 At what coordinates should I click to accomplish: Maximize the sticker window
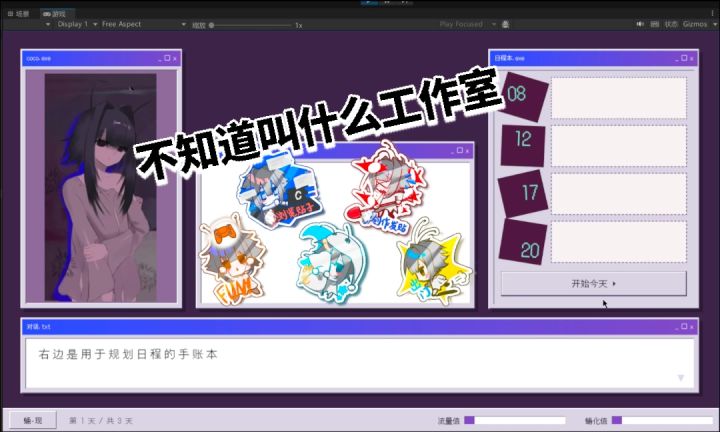(x=460, y=150)
